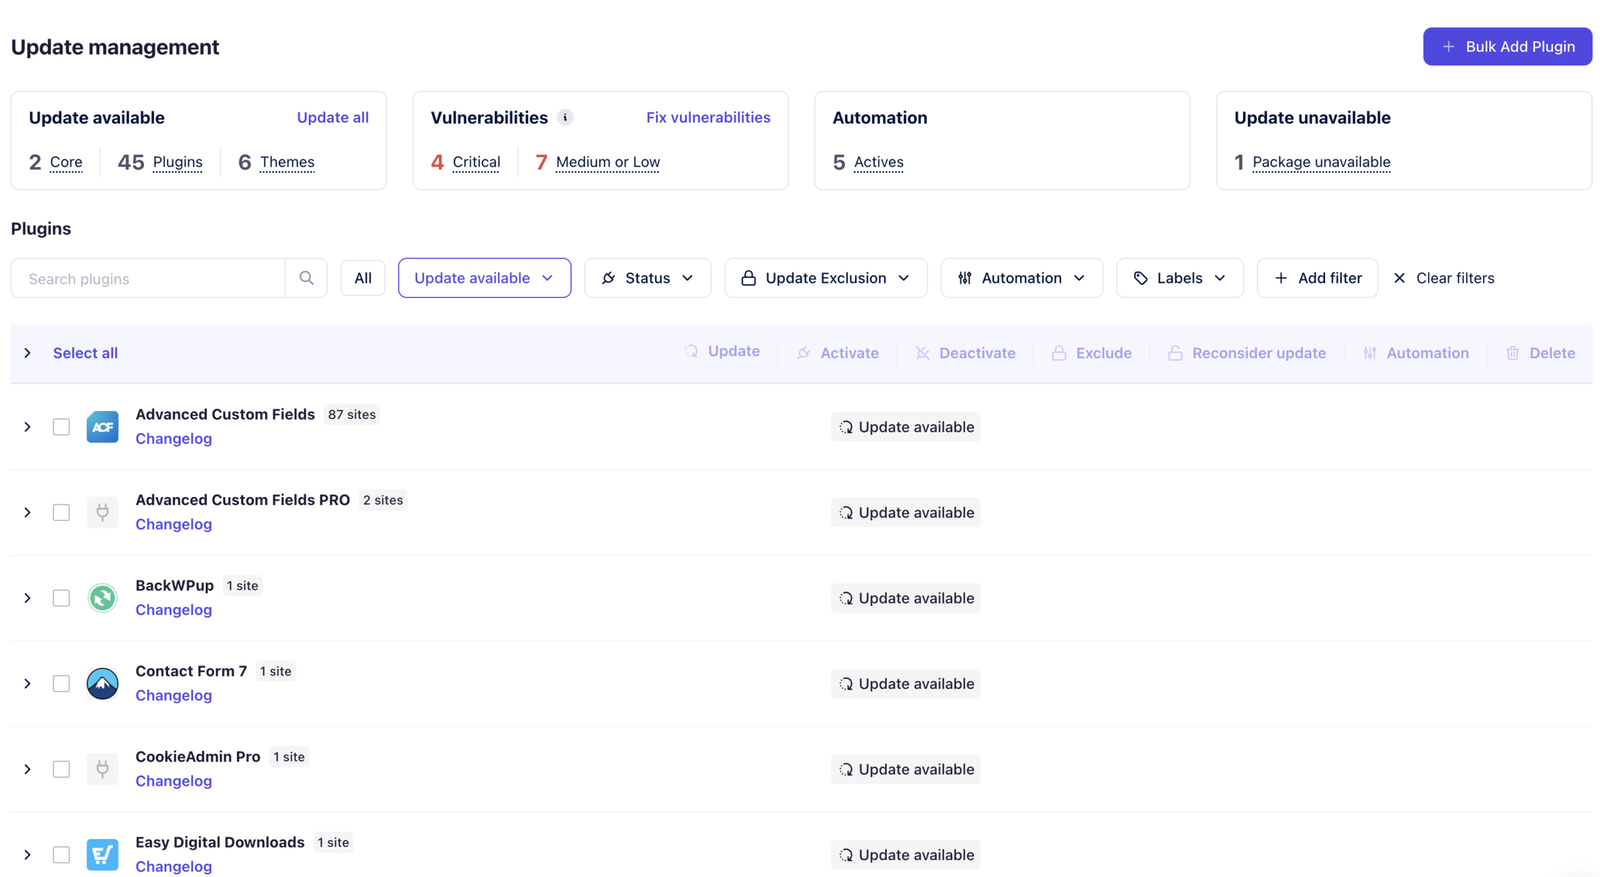Viewport: 1600px width, 877px height.
Task: Click the Update all link
Action: tap(333, 117)
